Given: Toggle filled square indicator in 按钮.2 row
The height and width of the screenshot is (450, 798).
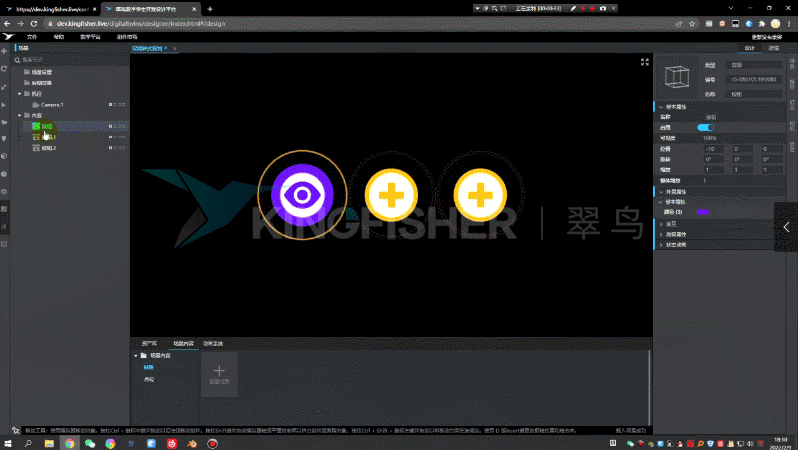Looking at the screenshot, I should 110,148.
